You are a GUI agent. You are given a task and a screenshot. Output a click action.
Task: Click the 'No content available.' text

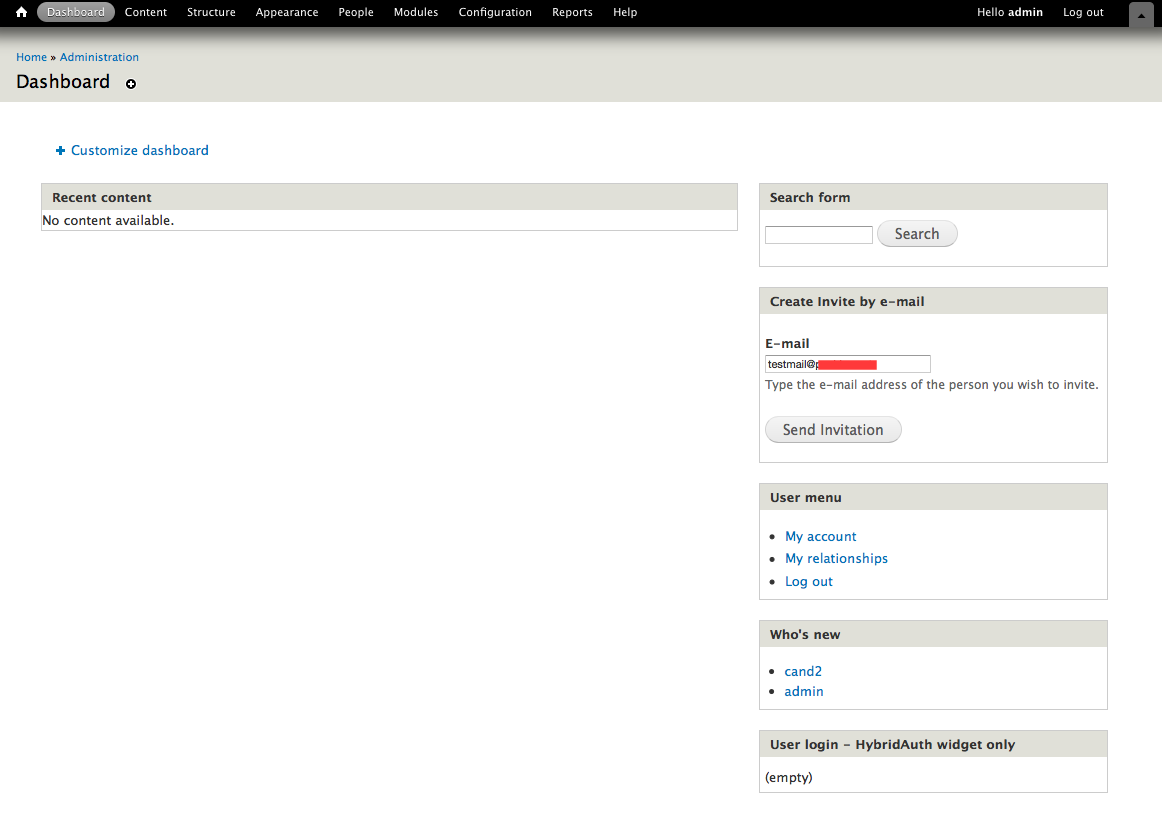[108, 220]
